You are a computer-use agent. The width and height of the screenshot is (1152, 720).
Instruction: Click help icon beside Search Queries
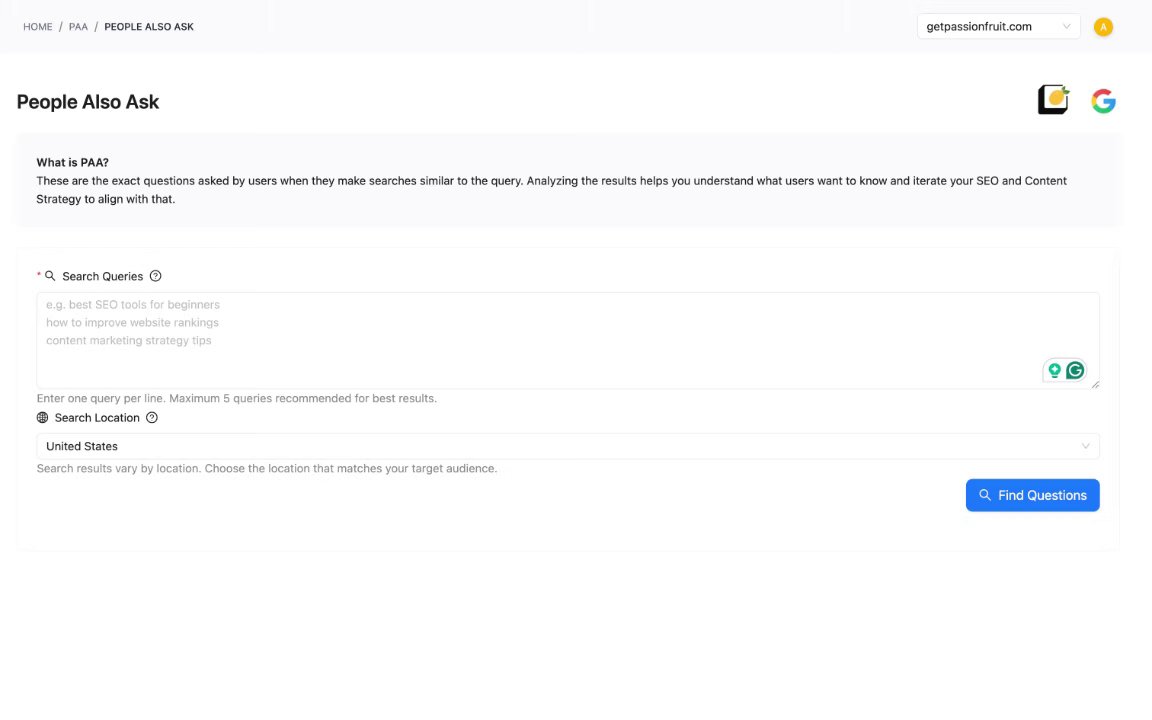pyautogui.click(x=155, y=276)
